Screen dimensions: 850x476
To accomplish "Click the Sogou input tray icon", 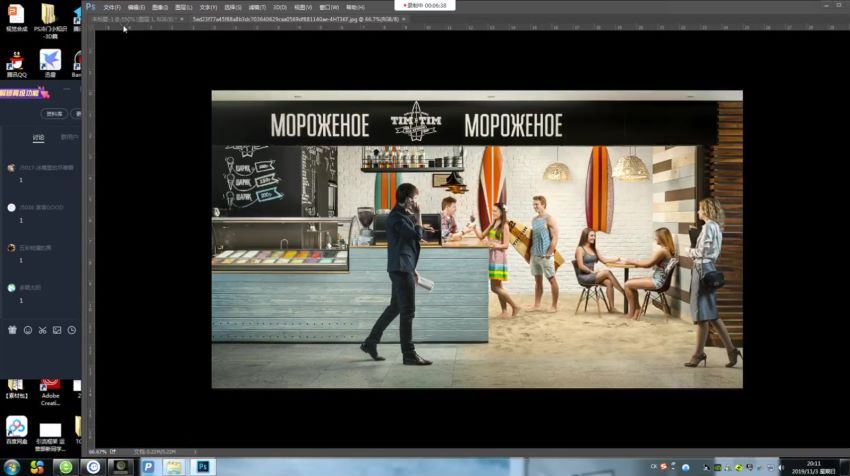I will click(664, 467).
